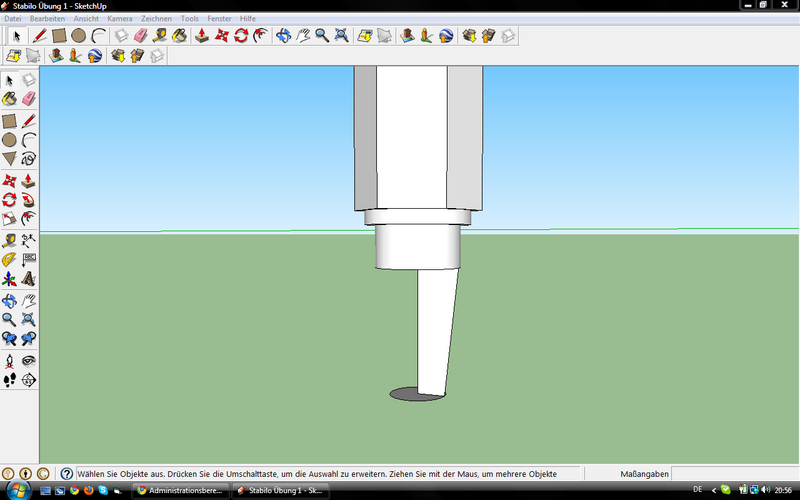
Task: Pick the Follow Me tool in left toolbar
Action: tap(28, 201)
